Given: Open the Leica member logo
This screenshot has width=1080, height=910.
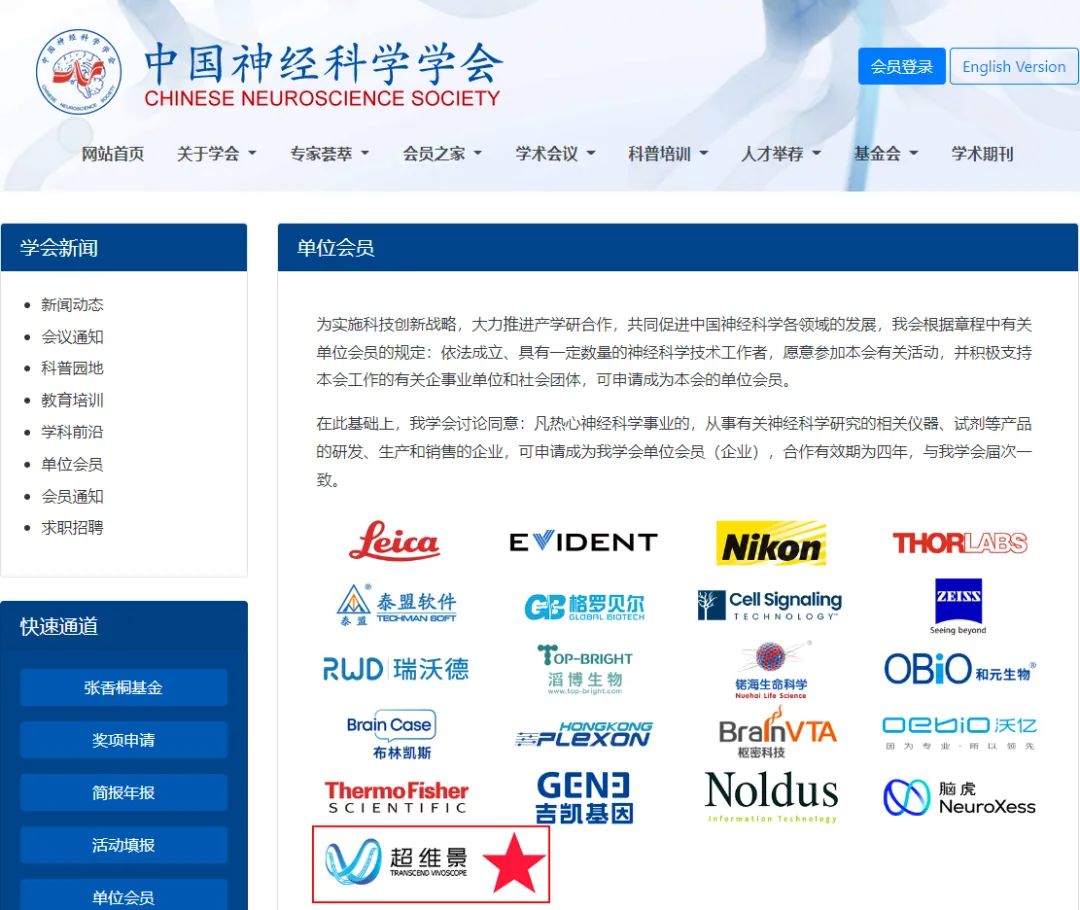Looking at the screenshot, I should [x=394, y=541].
